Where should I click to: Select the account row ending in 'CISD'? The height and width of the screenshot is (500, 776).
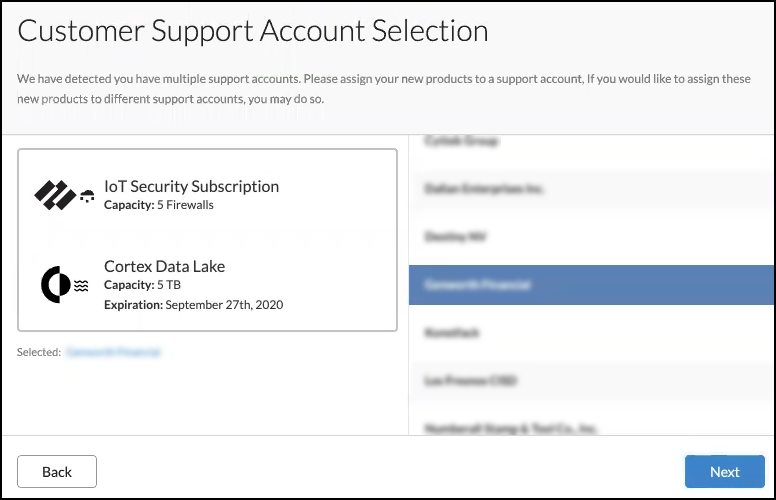click(591, 381)
